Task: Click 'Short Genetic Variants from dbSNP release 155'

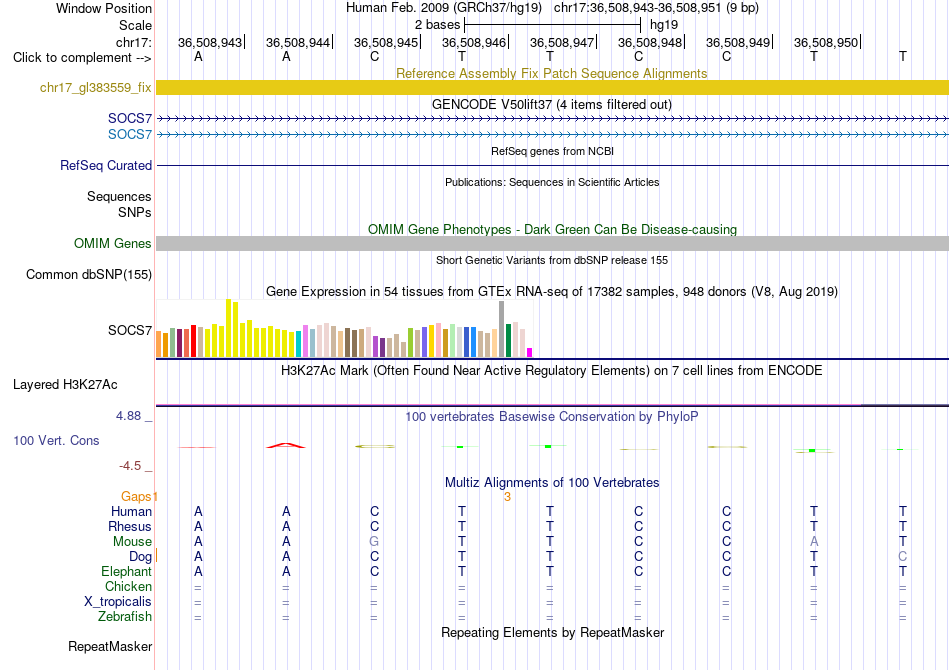Action: point(552,260)
